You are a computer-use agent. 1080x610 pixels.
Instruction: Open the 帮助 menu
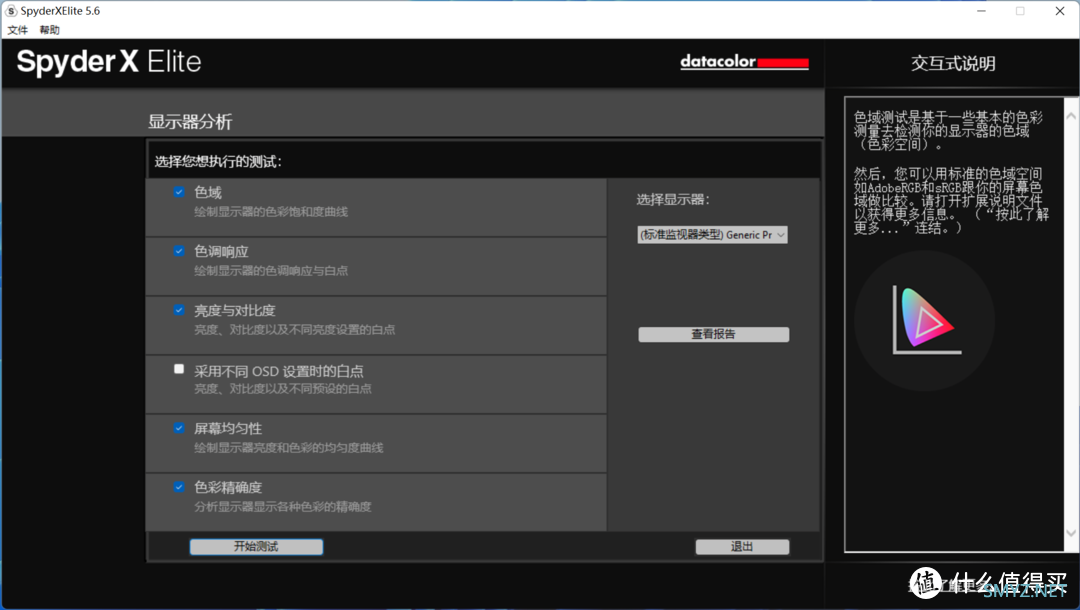point(50,30)
